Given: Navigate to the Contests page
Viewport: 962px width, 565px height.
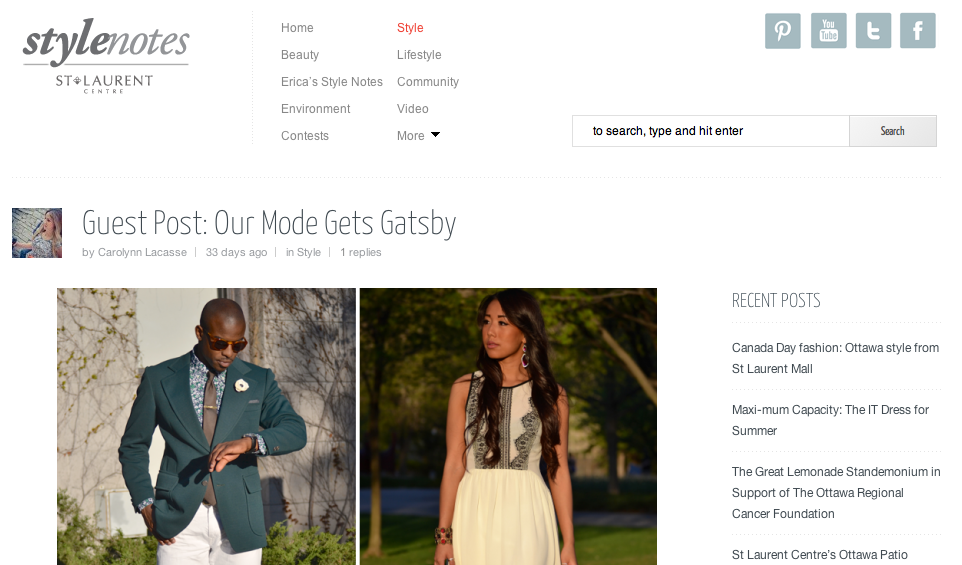Looking at the screenshot, I should (x=304, y=136).
